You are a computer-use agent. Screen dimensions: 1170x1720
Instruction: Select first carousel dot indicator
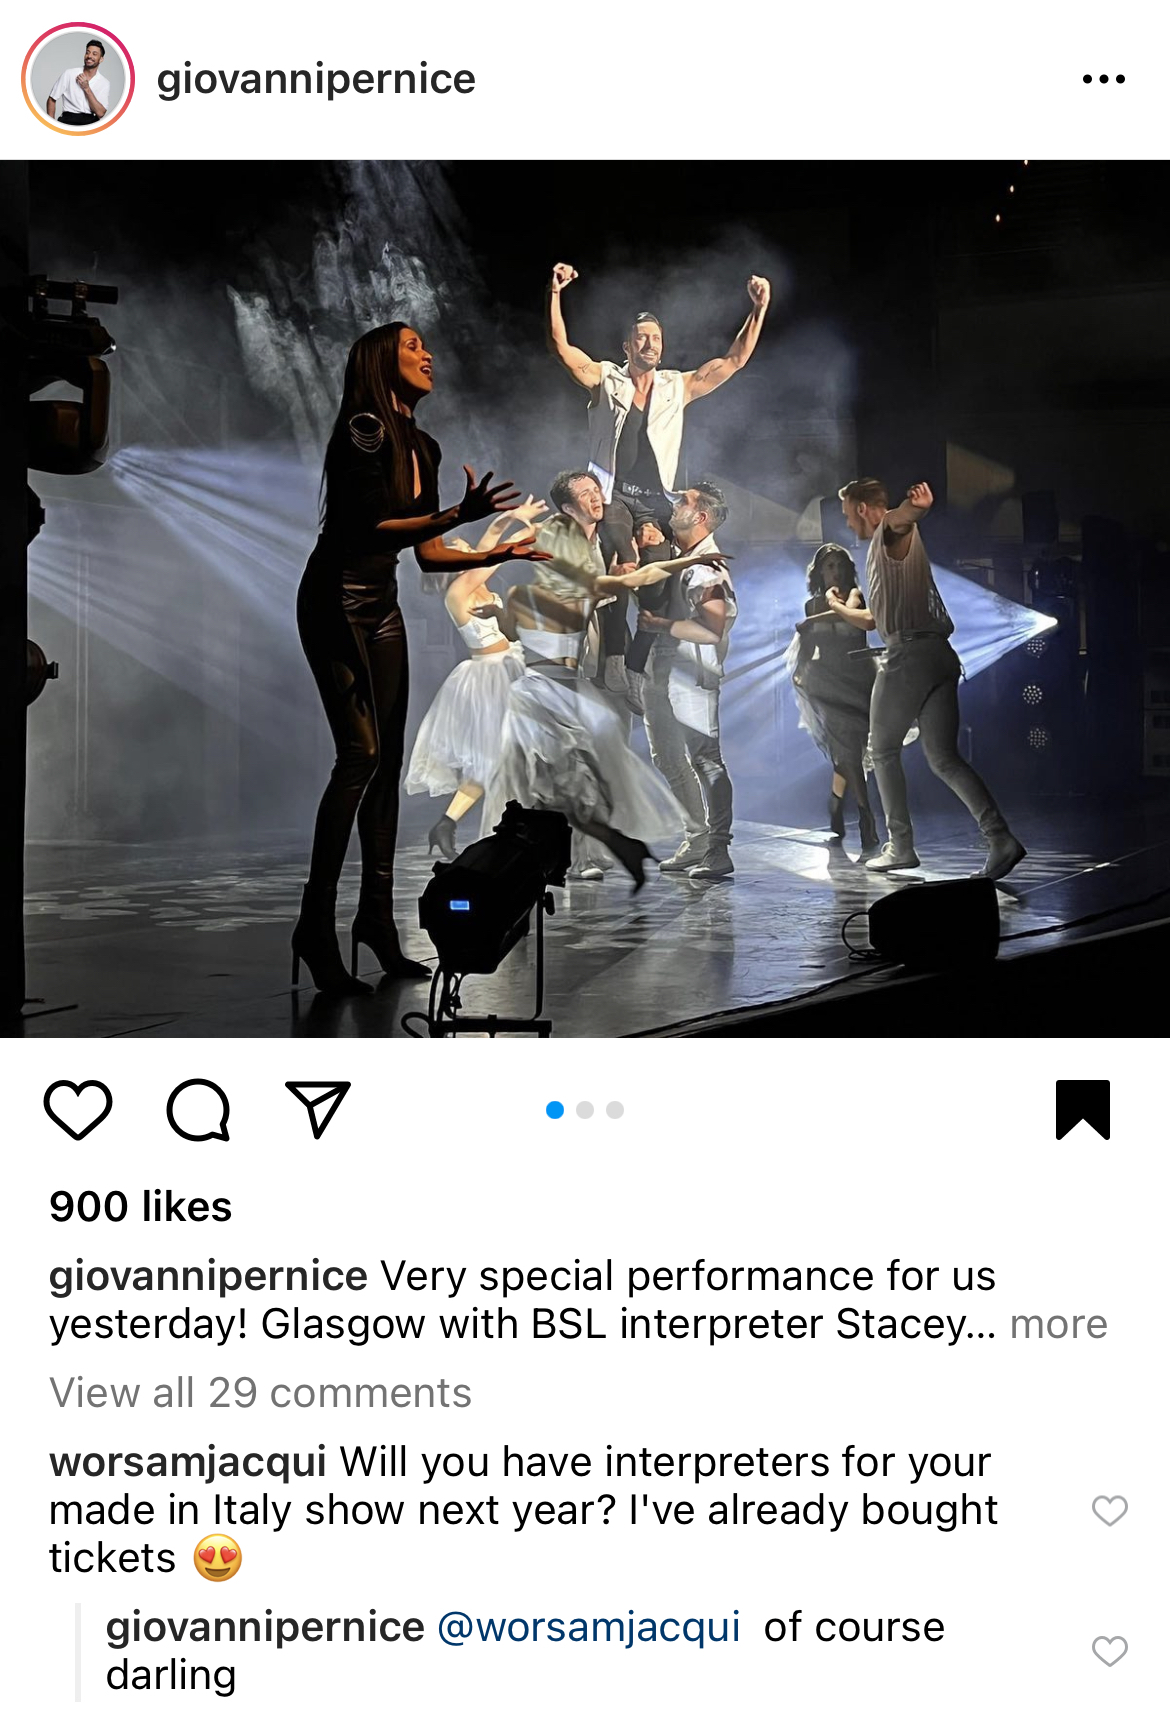(555, 1110)
